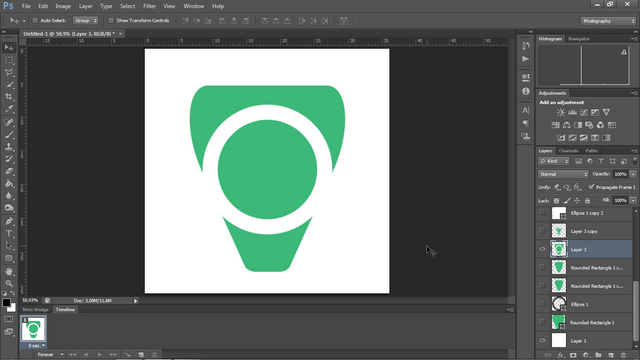Image resolution: width=640 pixels, height=360 pixels.
Task: Select the Blur tool
Action: tap(9, 196)
